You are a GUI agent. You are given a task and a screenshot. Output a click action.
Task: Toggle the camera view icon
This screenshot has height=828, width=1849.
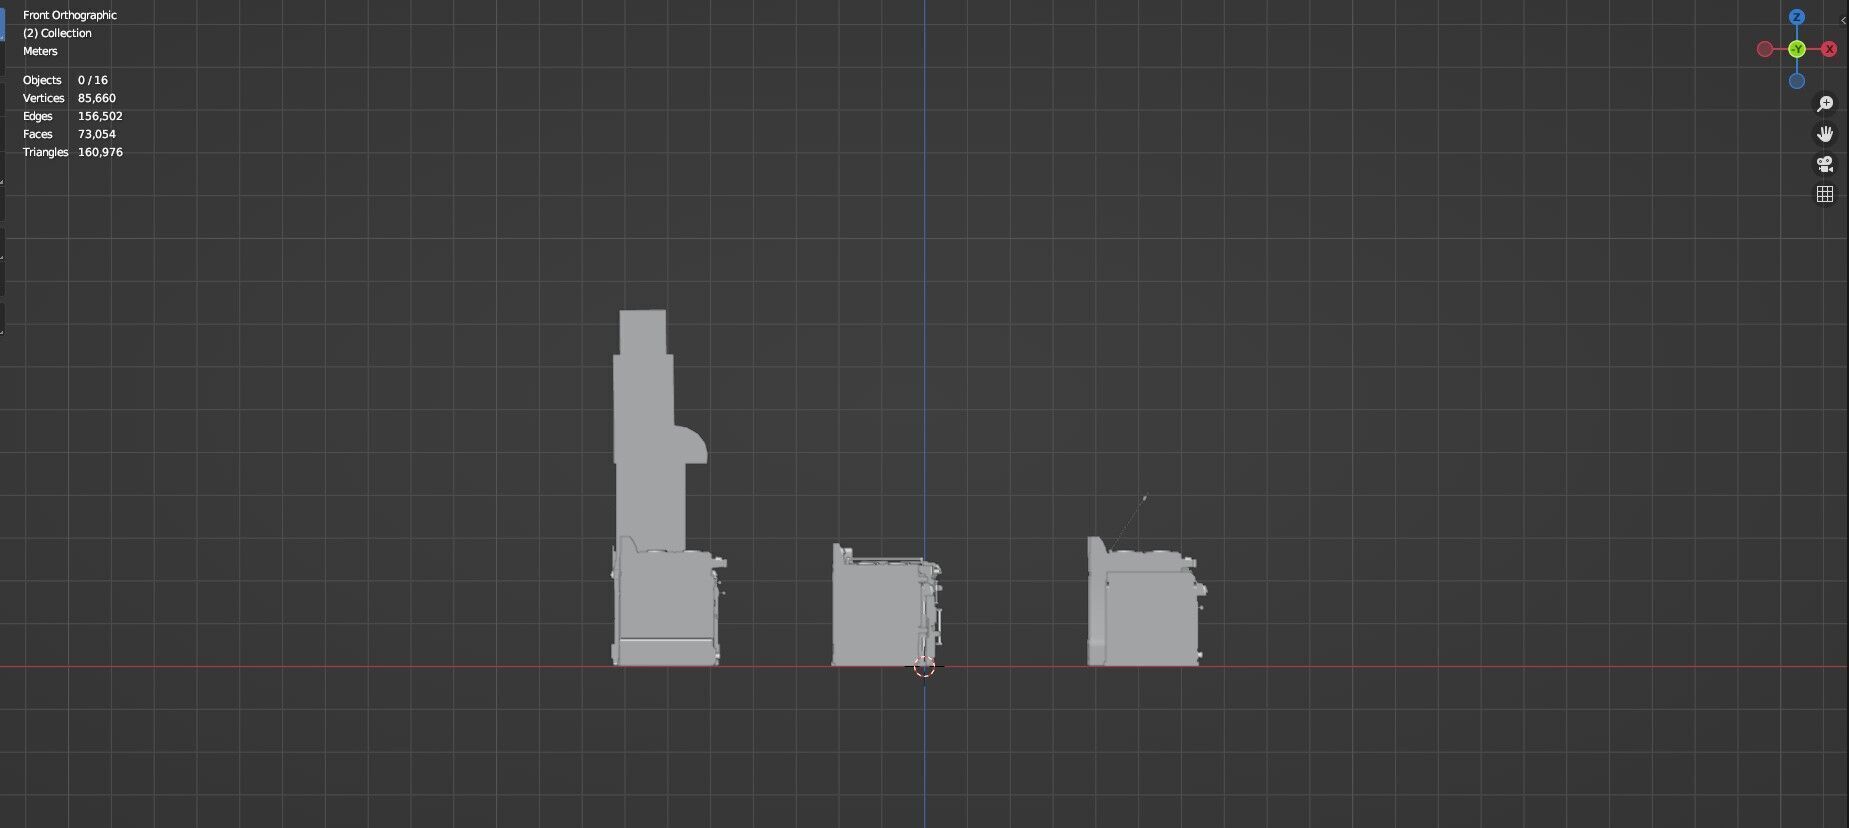click(x=1825, y=164)
